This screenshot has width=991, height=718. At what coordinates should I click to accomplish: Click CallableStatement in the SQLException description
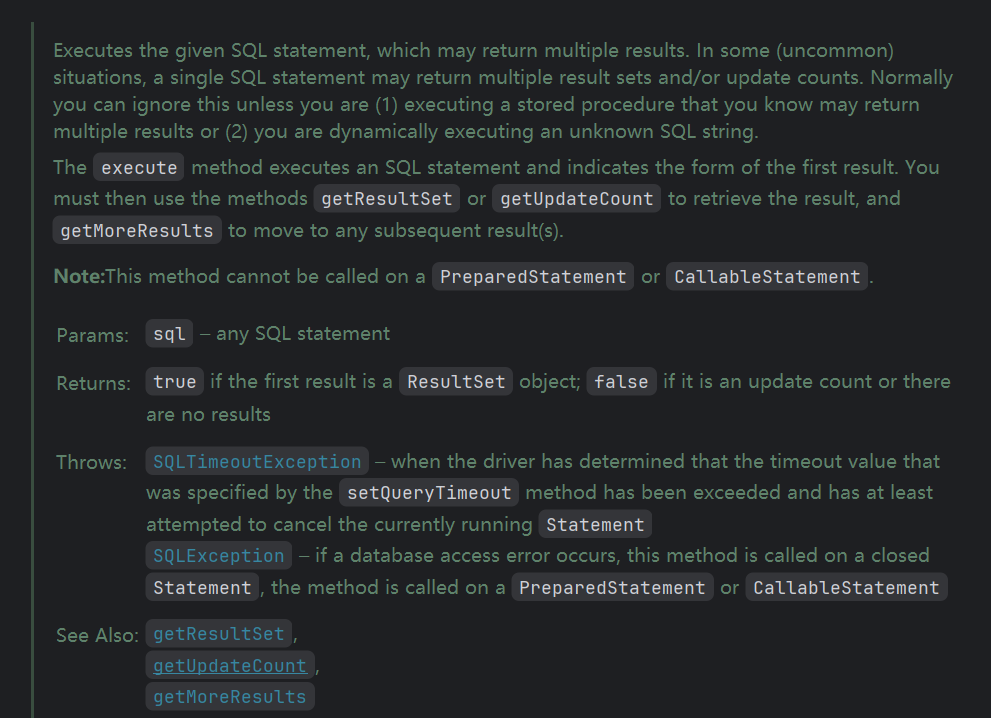pos(846,588)
